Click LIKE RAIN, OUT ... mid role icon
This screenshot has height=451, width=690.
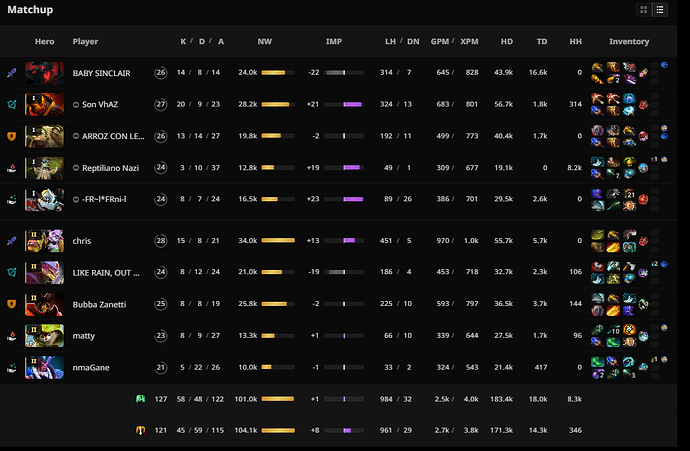(12, 272)
